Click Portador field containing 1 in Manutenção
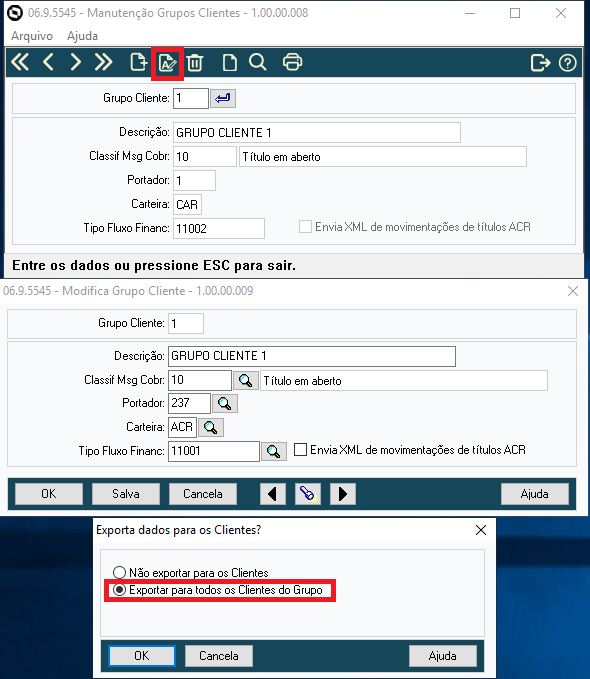Viewport: 590px width, 679px height. point(194,181)
